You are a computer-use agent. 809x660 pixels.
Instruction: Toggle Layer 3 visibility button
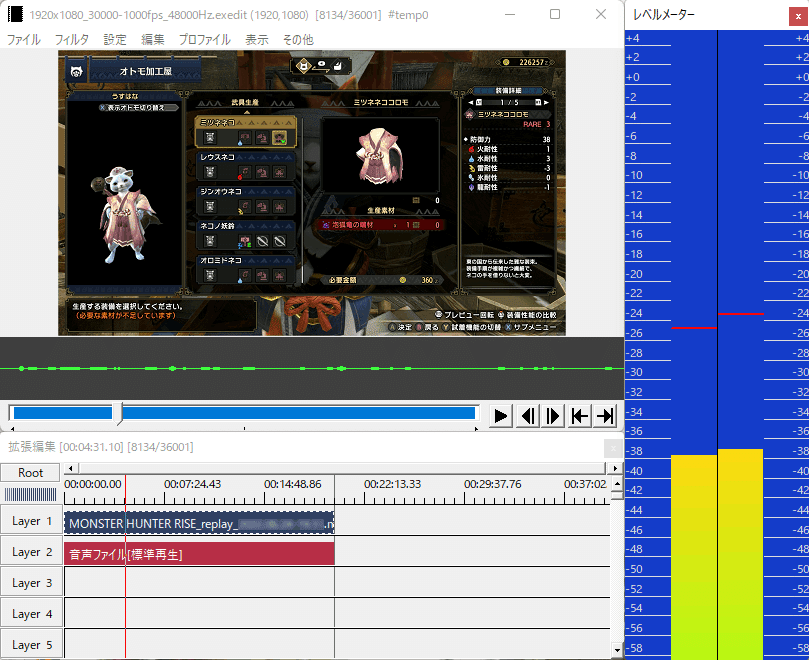tap(31, 583)
